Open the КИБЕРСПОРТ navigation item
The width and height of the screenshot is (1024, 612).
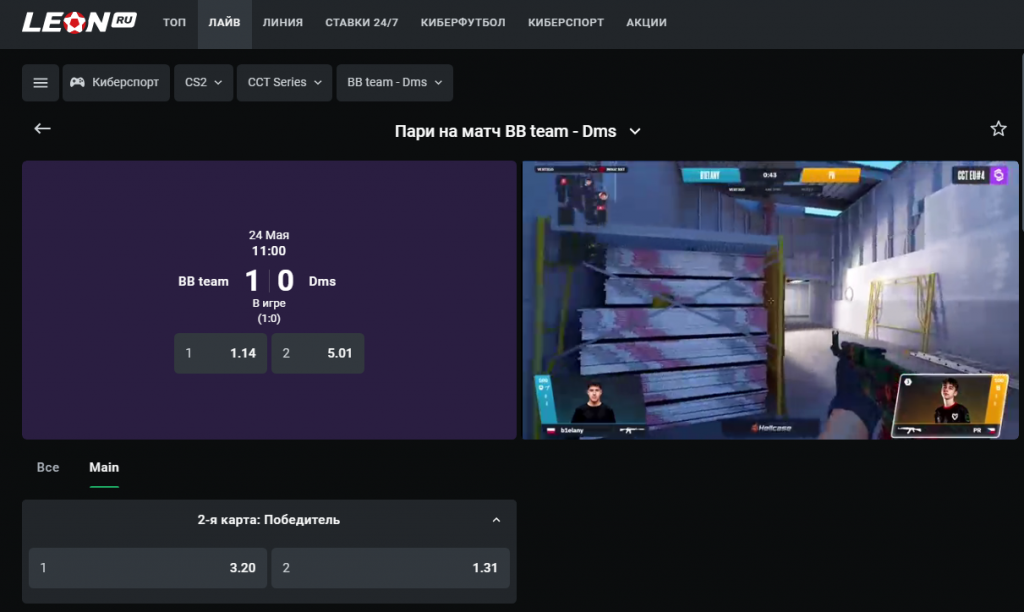566,22
